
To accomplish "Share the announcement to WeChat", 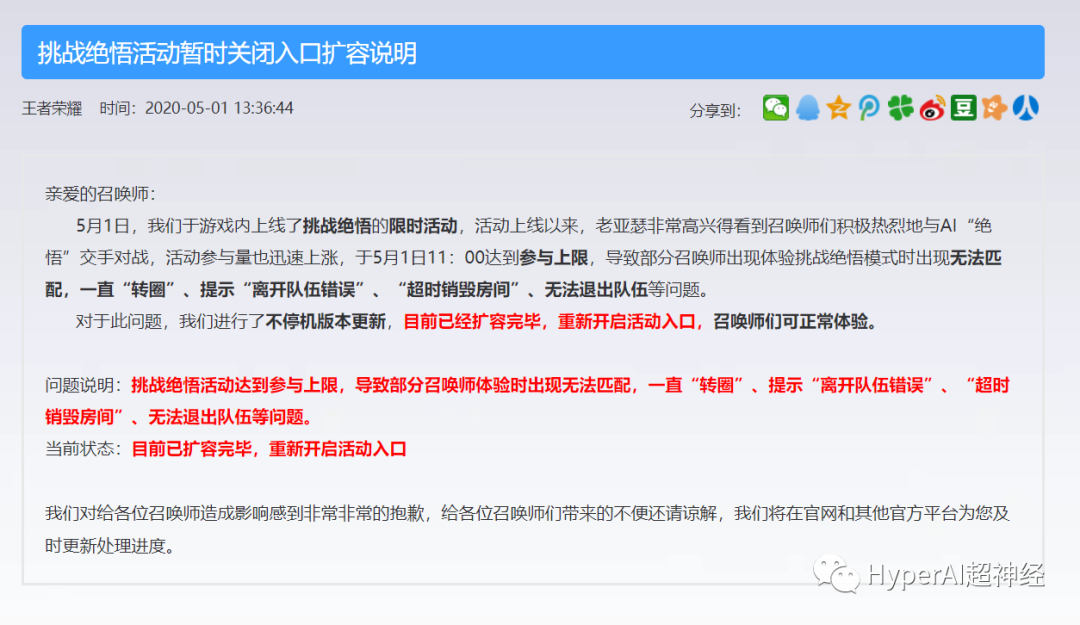I will (776, 108).
